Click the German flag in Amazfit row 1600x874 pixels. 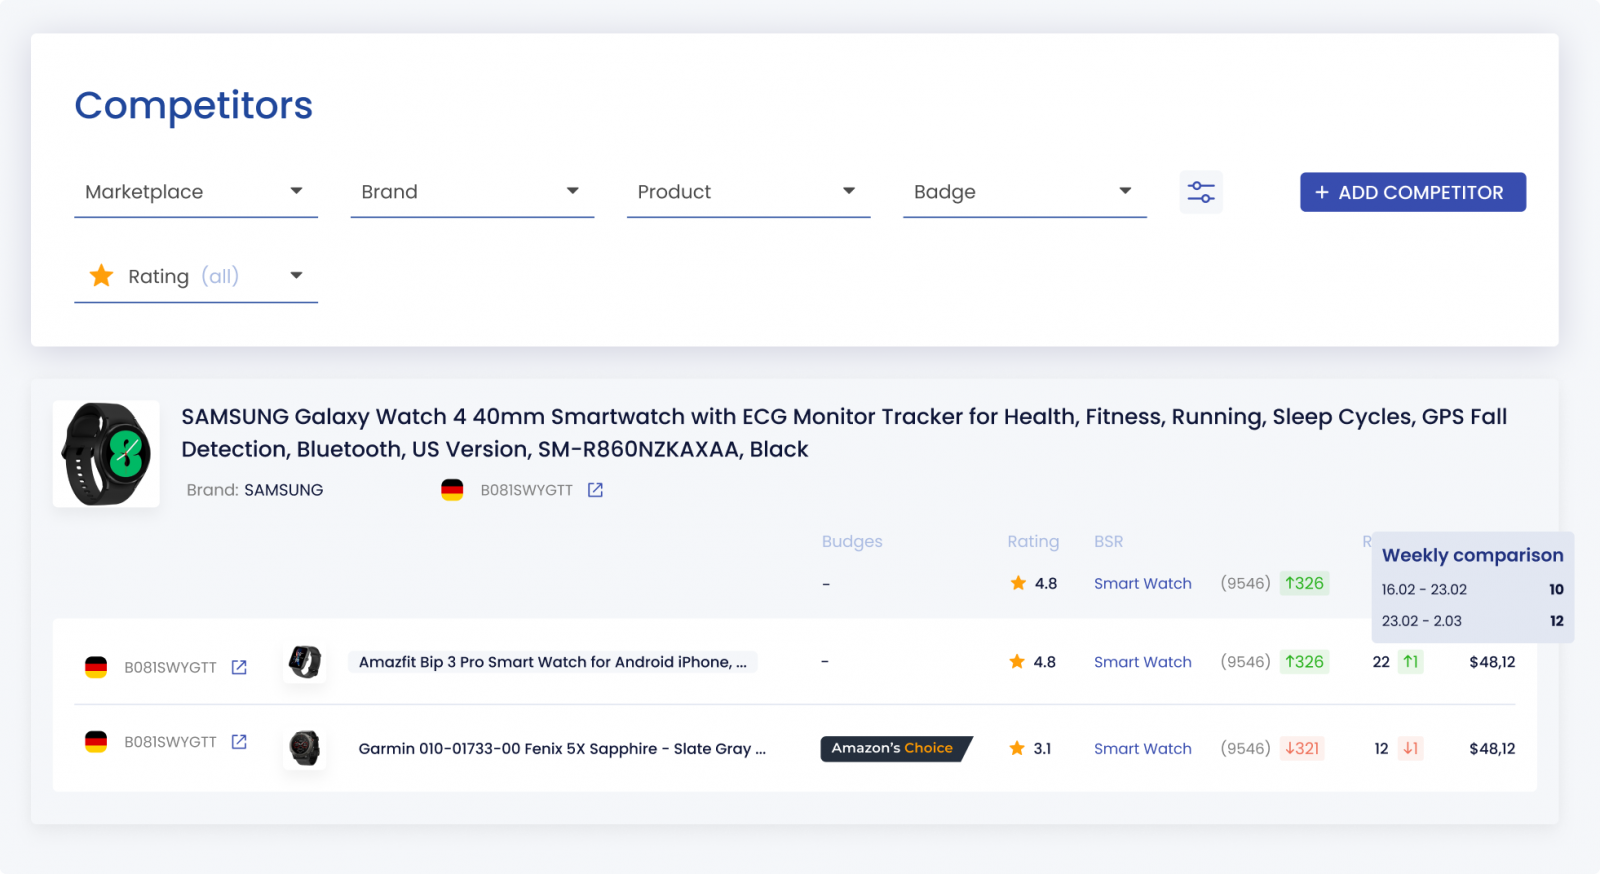tap(96, 667)
